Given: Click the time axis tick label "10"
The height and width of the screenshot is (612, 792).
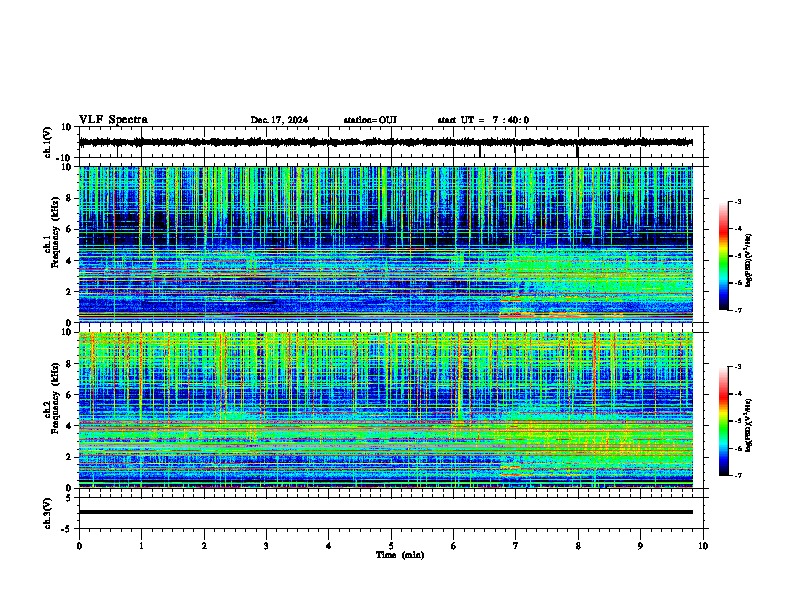Looking at the screenshot, I should 703,546.
